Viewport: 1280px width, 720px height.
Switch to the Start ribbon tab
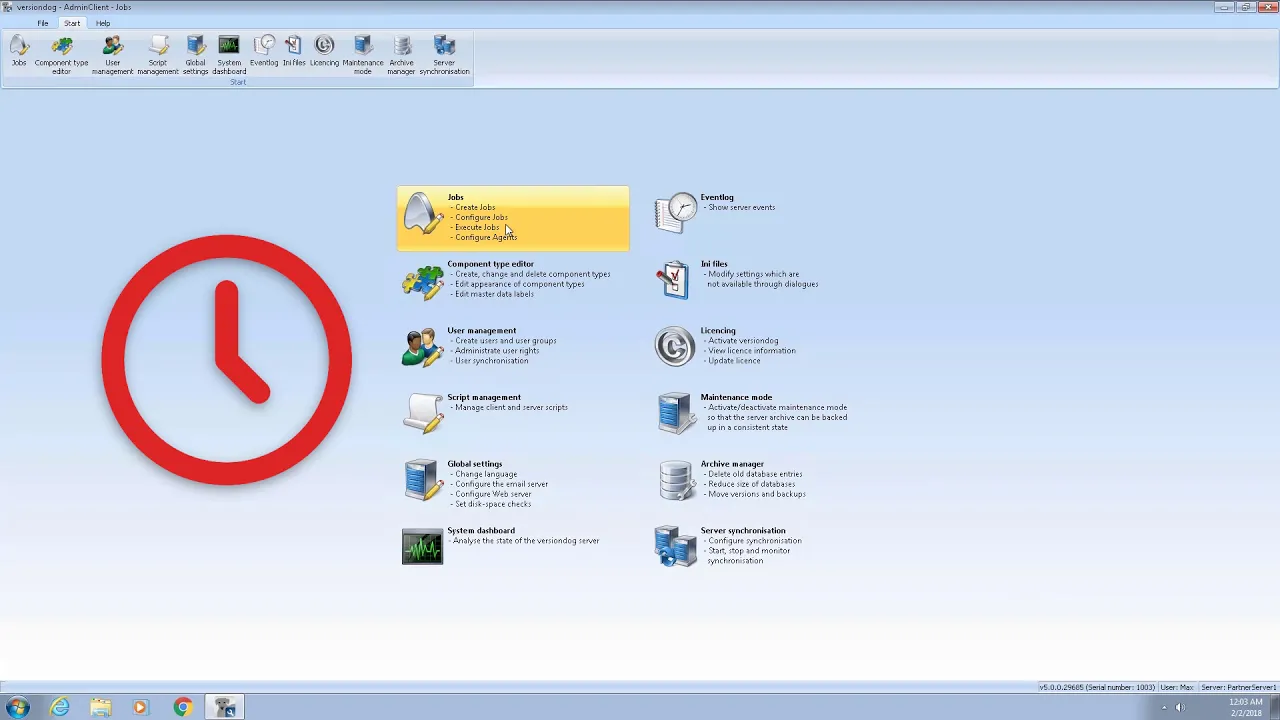tap(72, 23)
